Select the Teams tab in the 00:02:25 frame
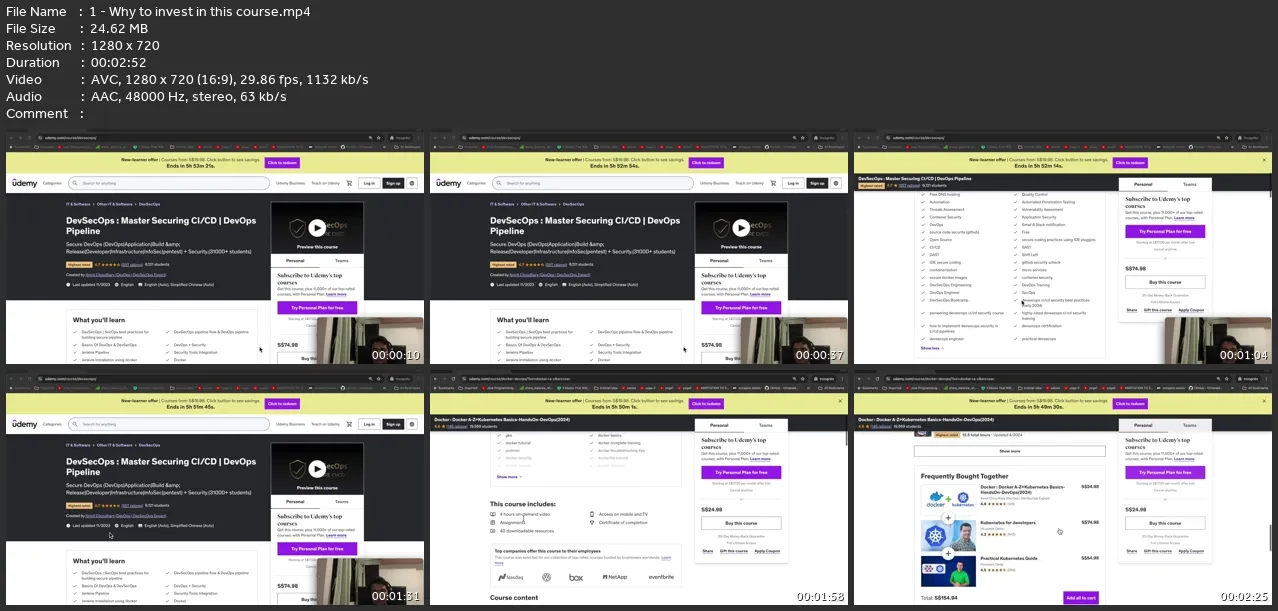 [1189, 425]
